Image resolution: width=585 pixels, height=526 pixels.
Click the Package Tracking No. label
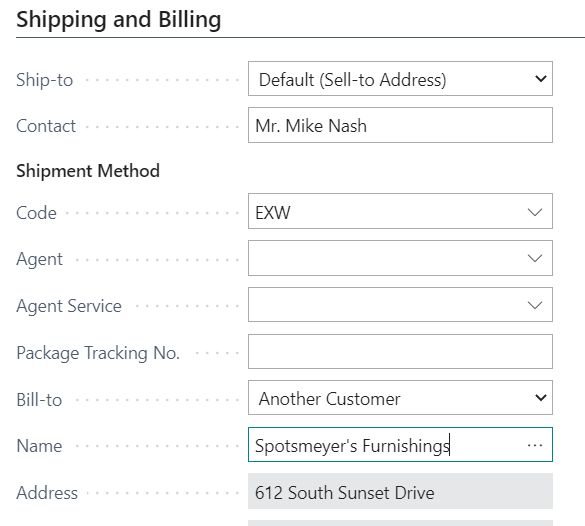98,353
